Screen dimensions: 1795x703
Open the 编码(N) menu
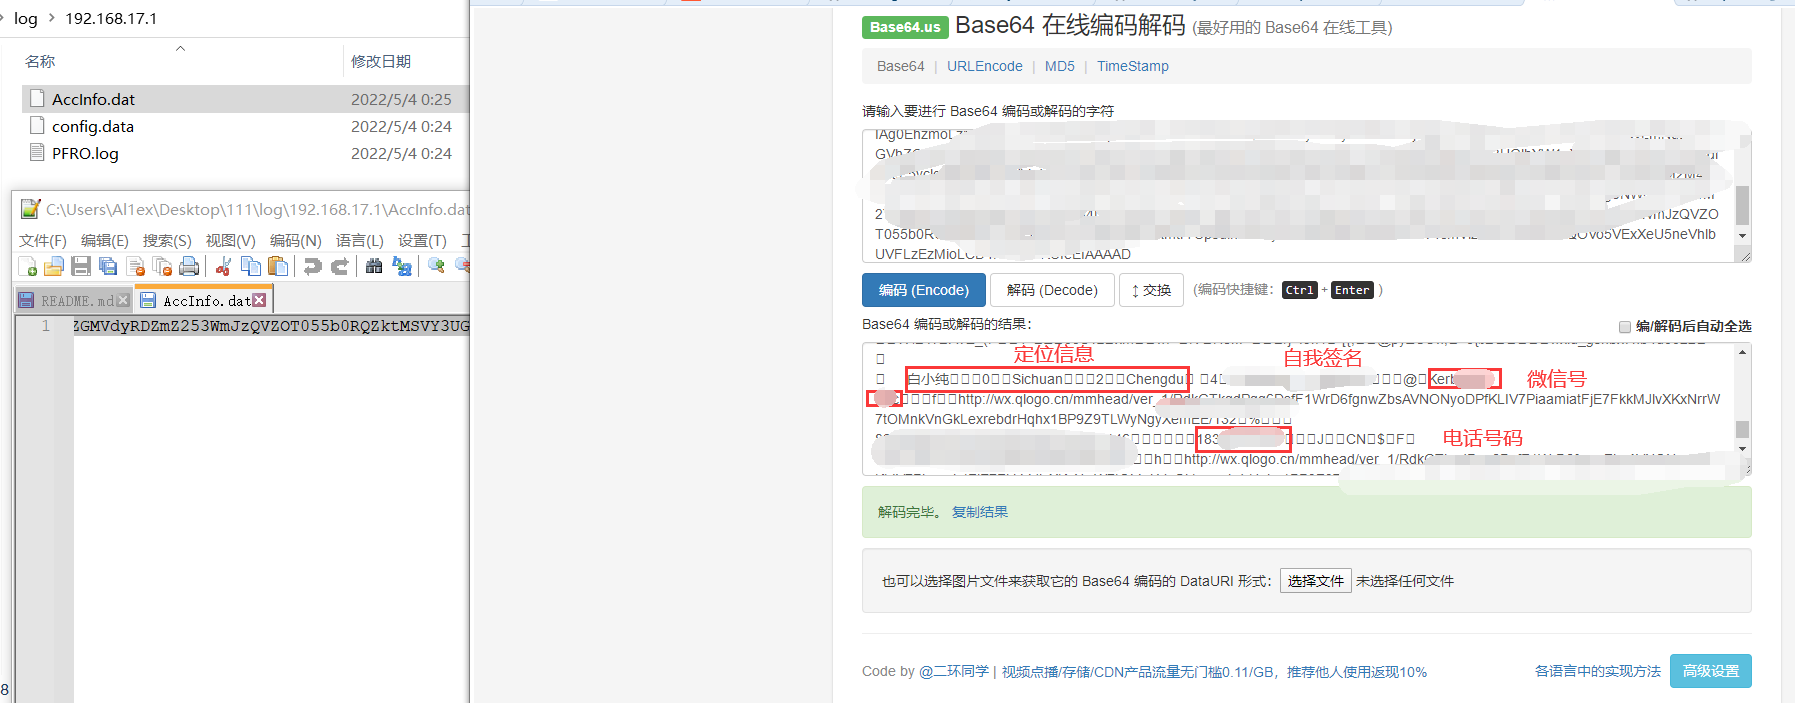pos(296,241)
